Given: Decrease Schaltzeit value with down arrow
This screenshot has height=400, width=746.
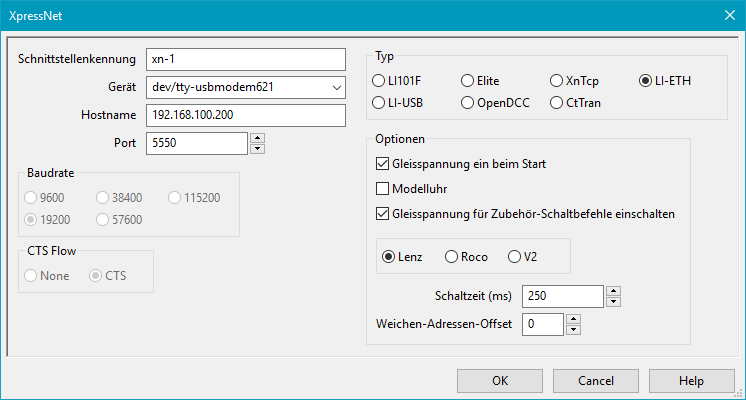Looking at the screenshot, I should click(x=614, y=301).
